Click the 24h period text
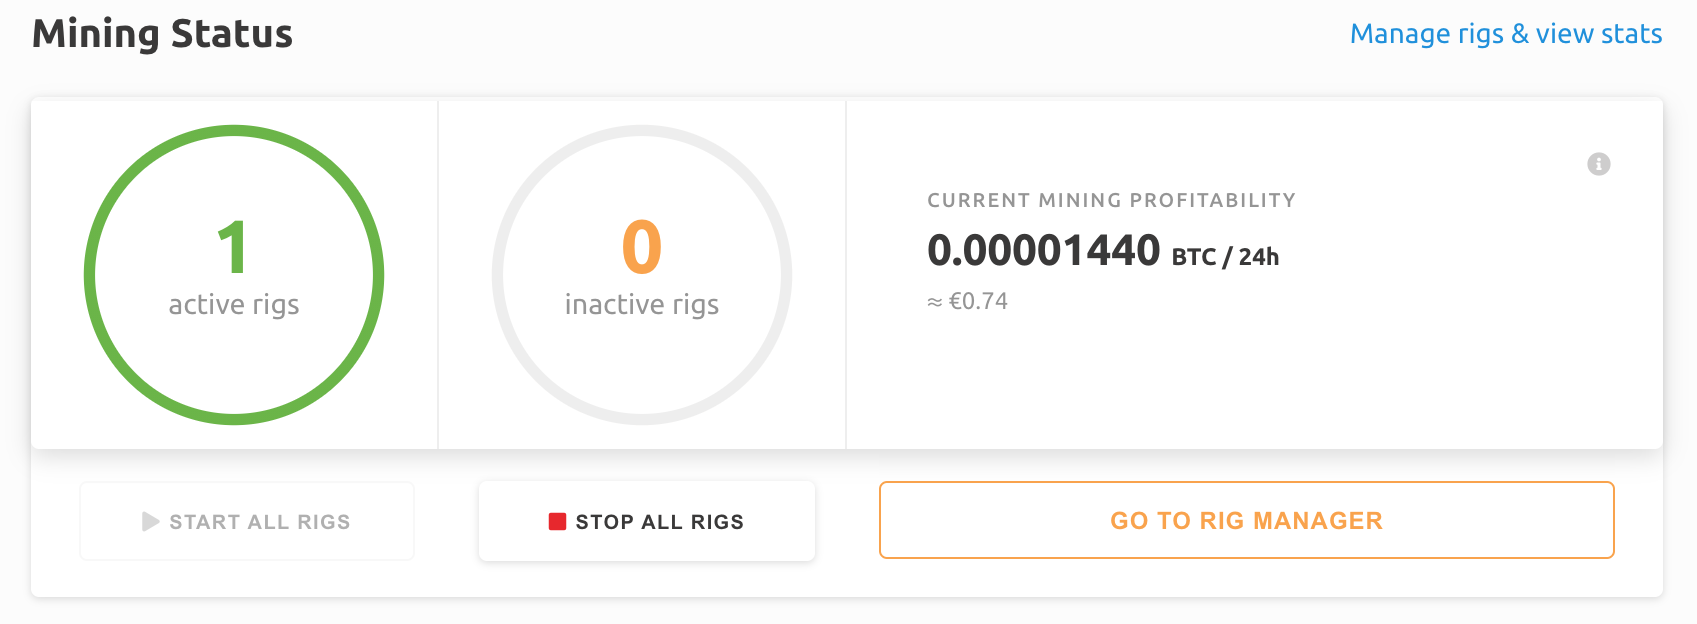Screen dimensions: 1697x624 (1259, 257)
